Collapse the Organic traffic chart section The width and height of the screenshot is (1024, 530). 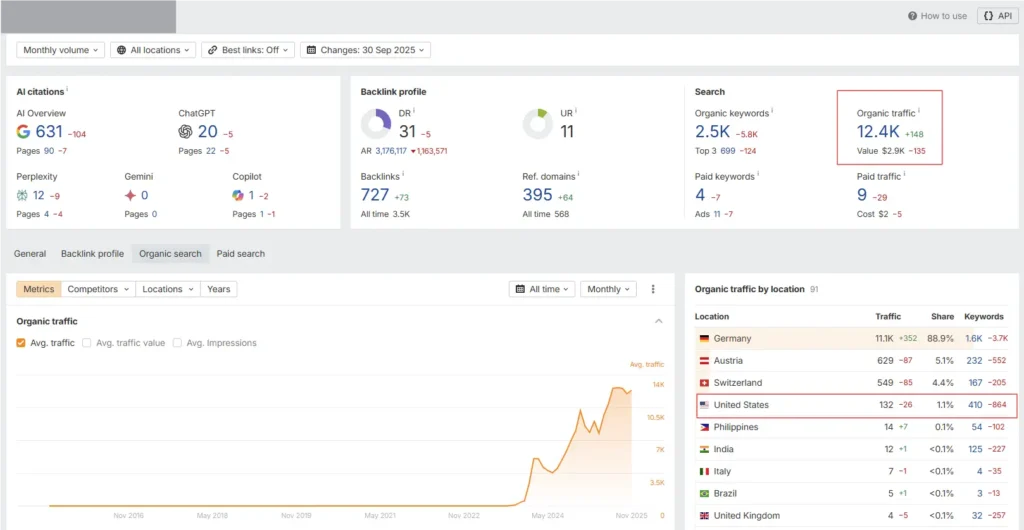[658, 321]
